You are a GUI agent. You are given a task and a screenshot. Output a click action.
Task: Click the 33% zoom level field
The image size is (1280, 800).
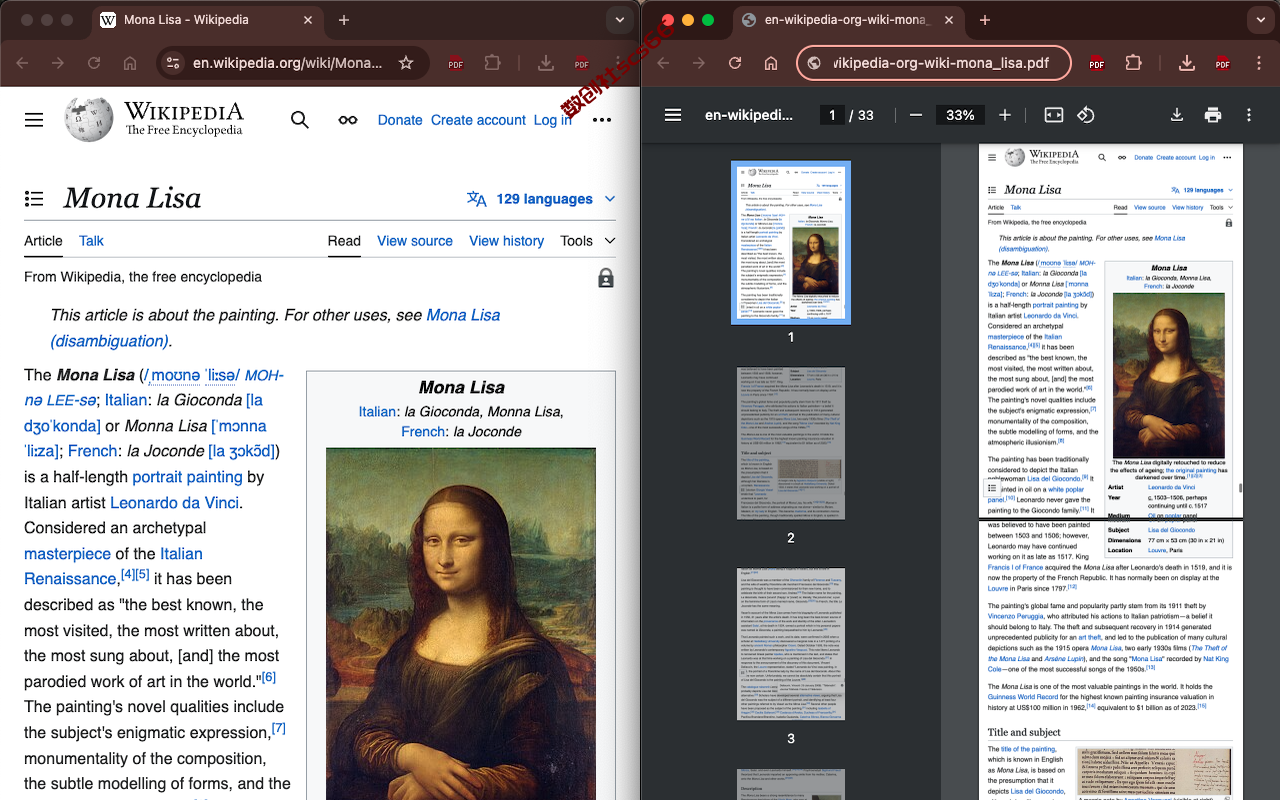coord(960,115)
